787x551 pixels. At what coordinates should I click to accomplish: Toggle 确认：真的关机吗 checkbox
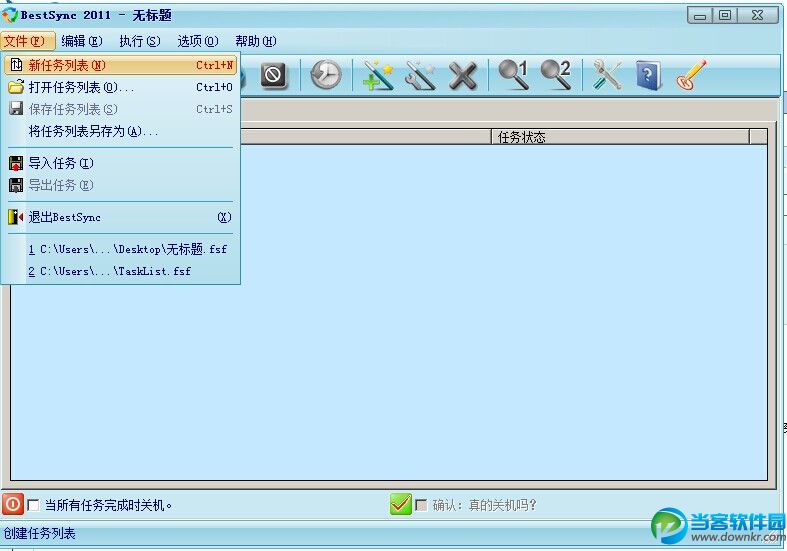coord(422,505)
